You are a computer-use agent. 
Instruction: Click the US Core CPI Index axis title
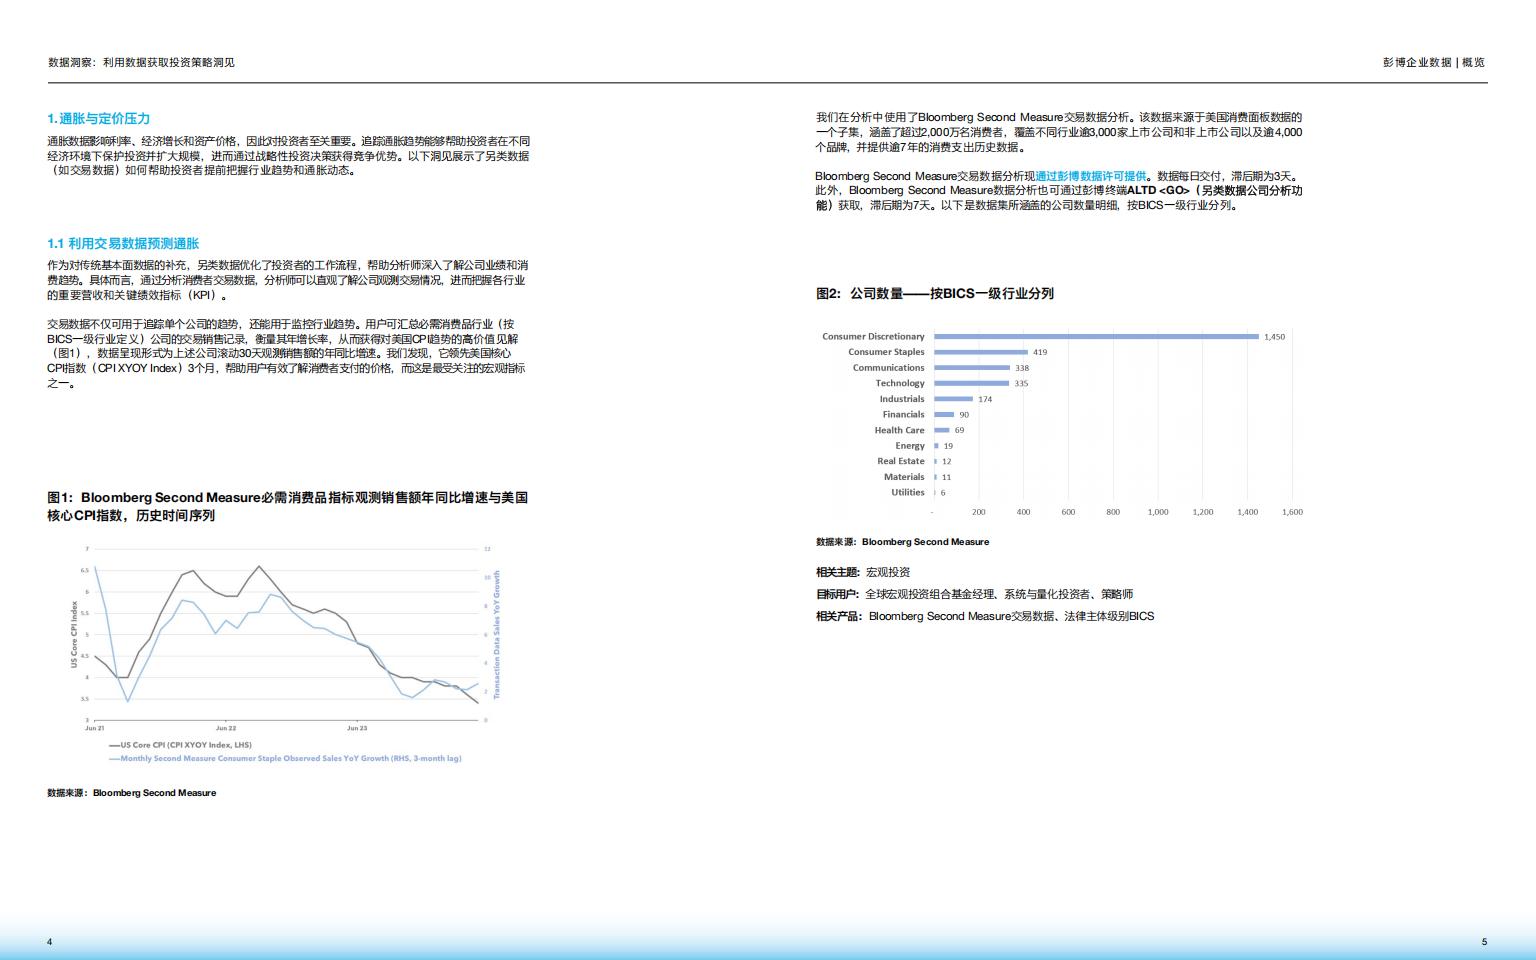[74, 634]
